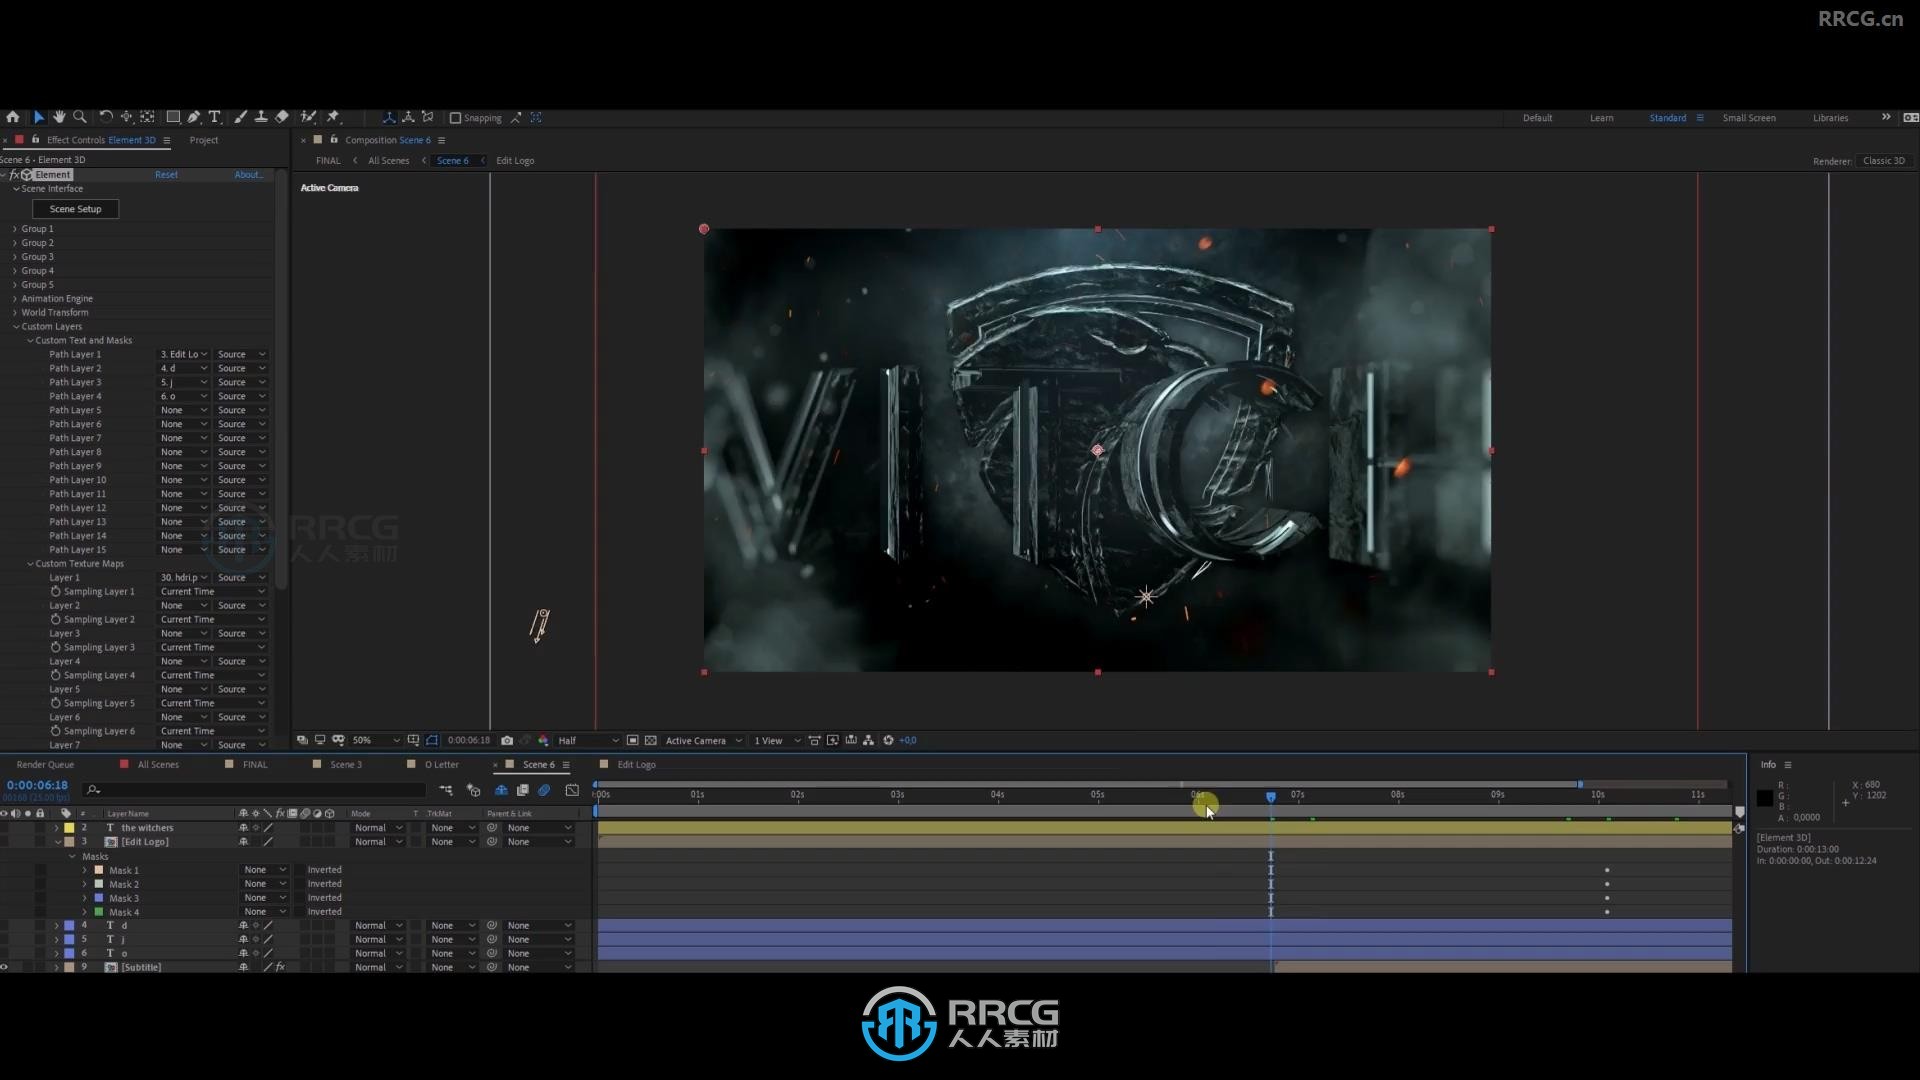Toggle Inverted checkbox for Mask 2
1920x1080 pixels.
[301, 884]
